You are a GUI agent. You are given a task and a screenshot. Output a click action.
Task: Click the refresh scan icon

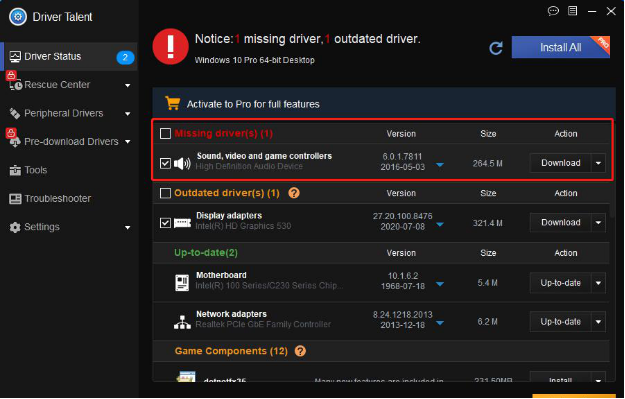(496, 48)
